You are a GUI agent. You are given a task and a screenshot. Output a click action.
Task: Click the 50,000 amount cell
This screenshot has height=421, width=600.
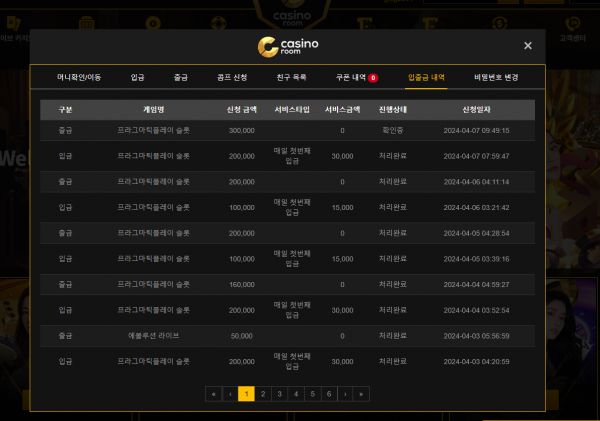tap(241, 336)
